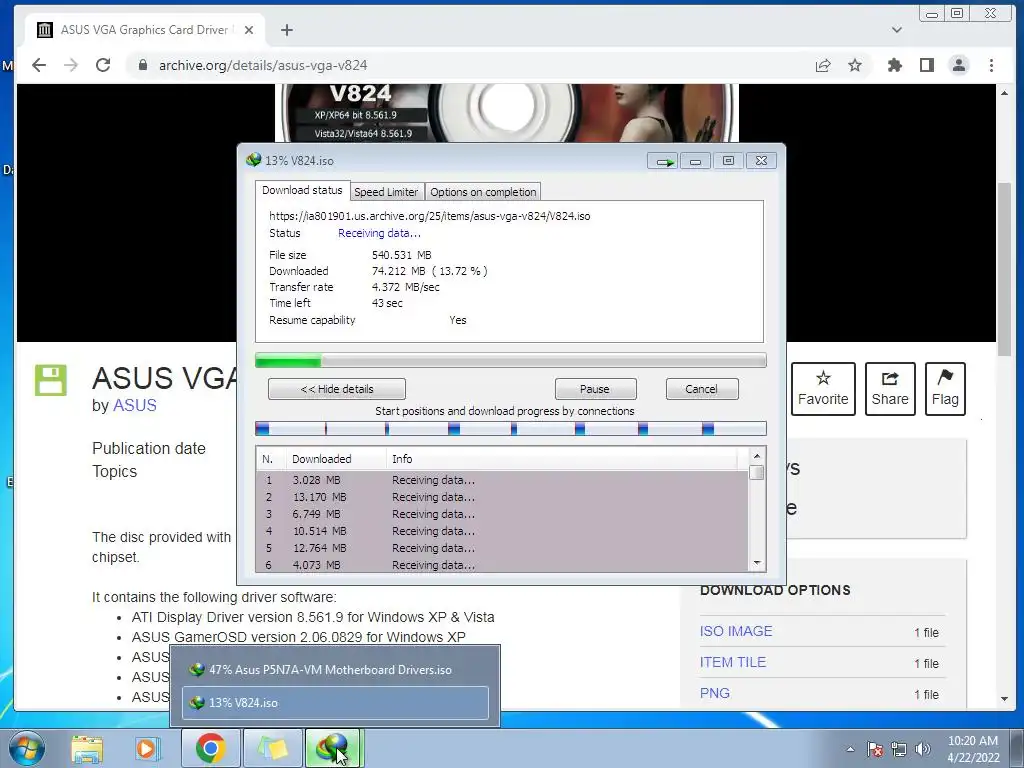The height and width of the screenshot is (768, 1024).
Task: Open the ITEM TILE download option
Action: pyautogui.click(x=733, y=662)
